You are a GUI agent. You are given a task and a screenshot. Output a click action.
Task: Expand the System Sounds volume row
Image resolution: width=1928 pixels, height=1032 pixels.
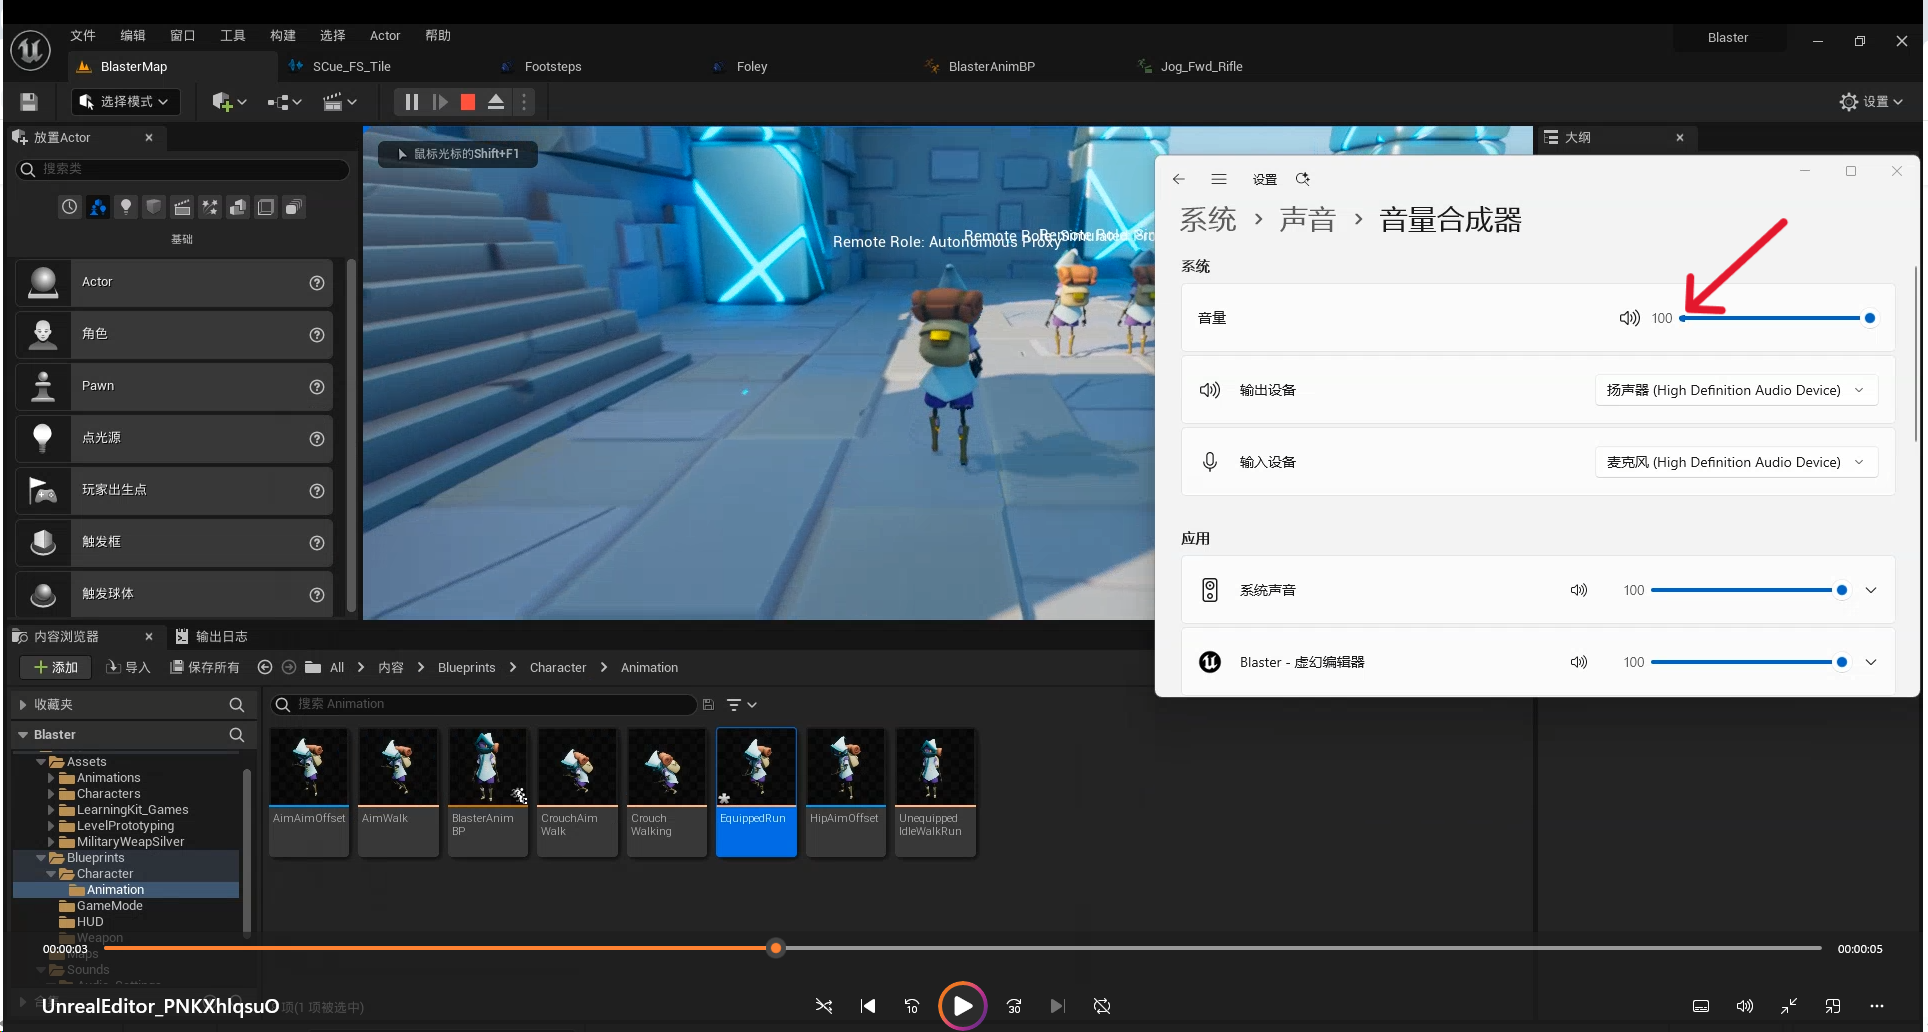1871,590
